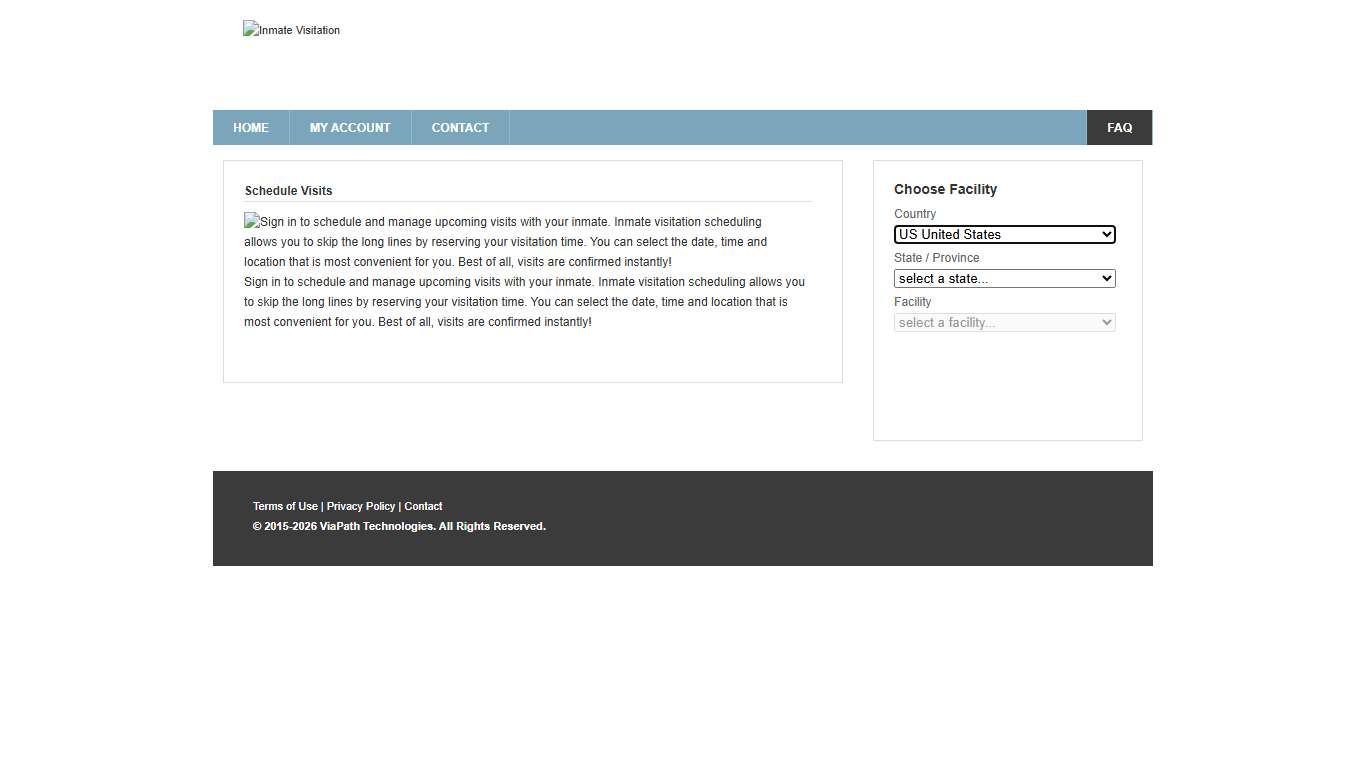Click the blue navigation bar background
The width and height of the screenshot is (1366, 768).
[x=790, y=127]
